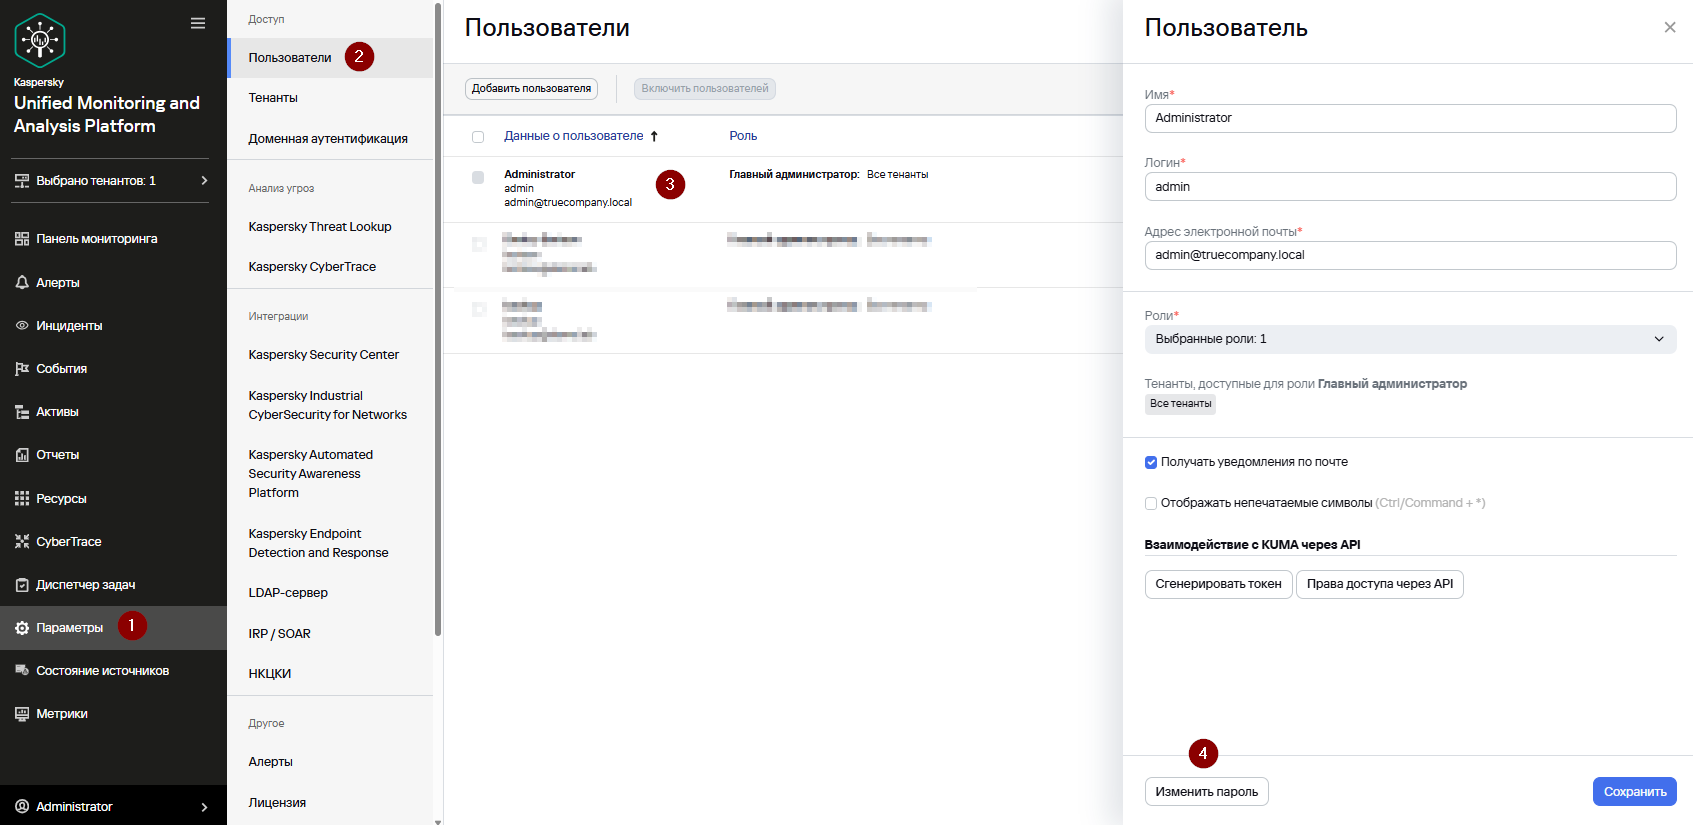The height and width of the screenshot is (825, 1693).
Task: Click into the Имя field
Action: coord(1410,118)
